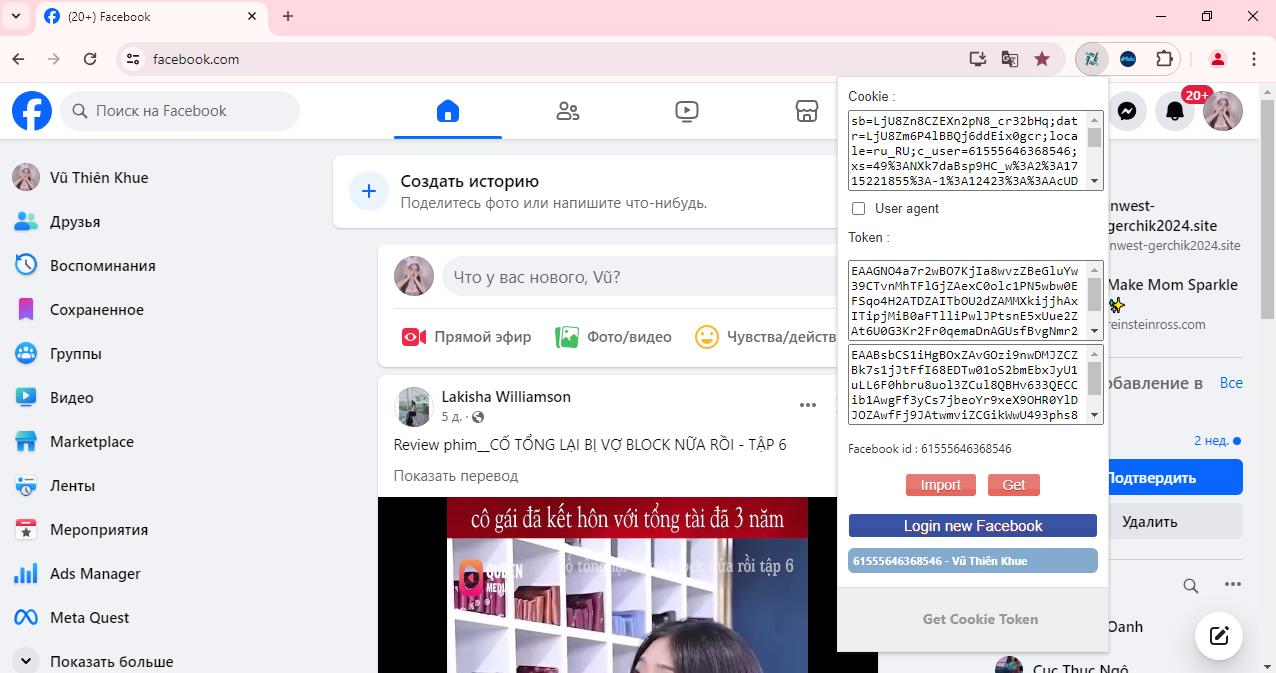Open Ads Manager from the left sidebar
The height and width of the screenshot is (673, 1276).
point(95,574)
